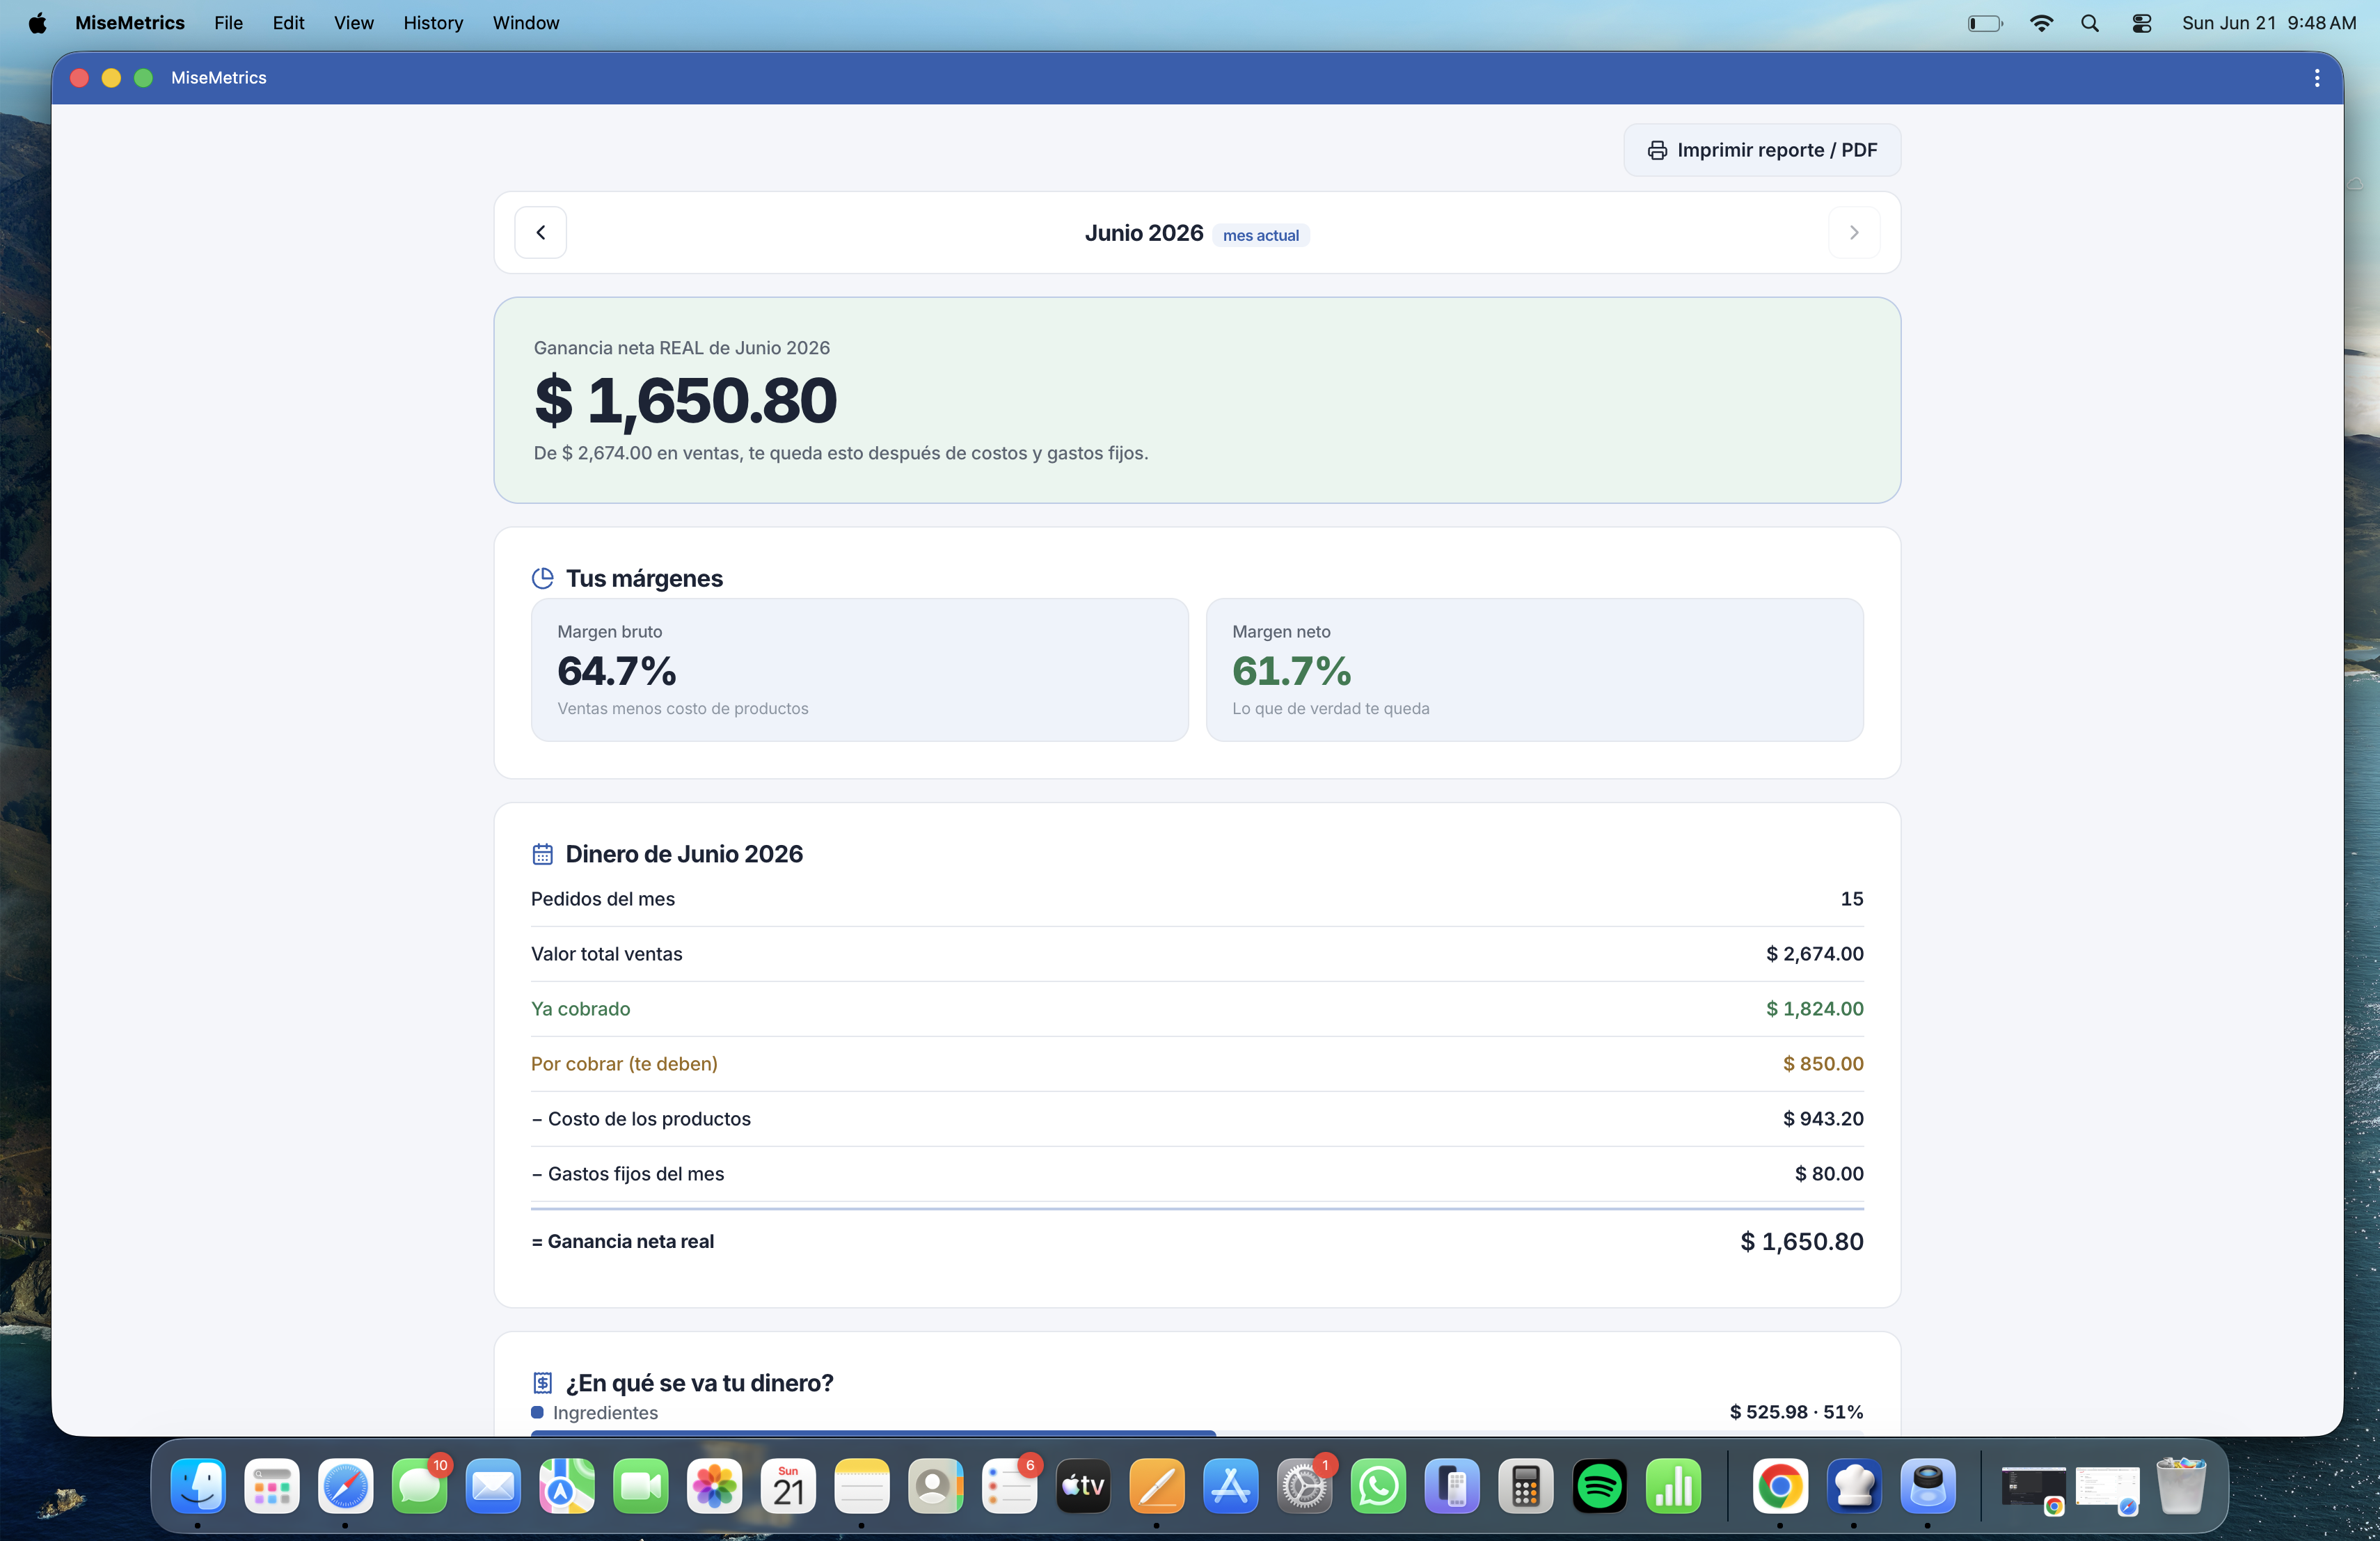The image size is (2380, 1541).
Task: Open Notes from the dock
Action: coord(862,1486)
